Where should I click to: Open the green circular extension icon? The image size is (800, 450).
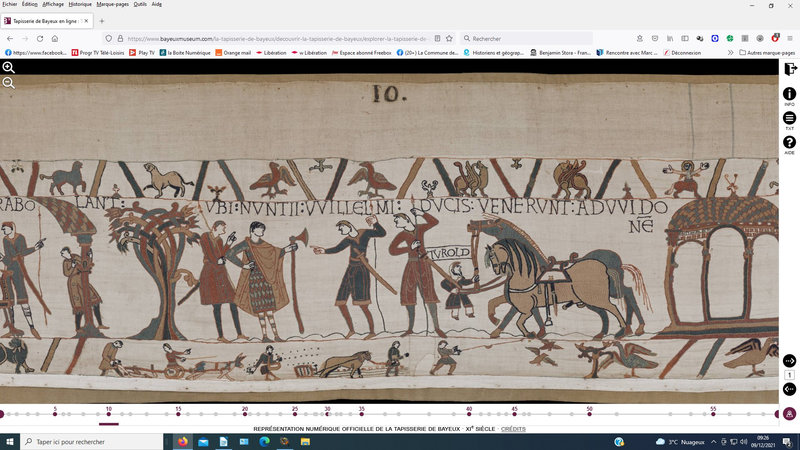[730, 39]
